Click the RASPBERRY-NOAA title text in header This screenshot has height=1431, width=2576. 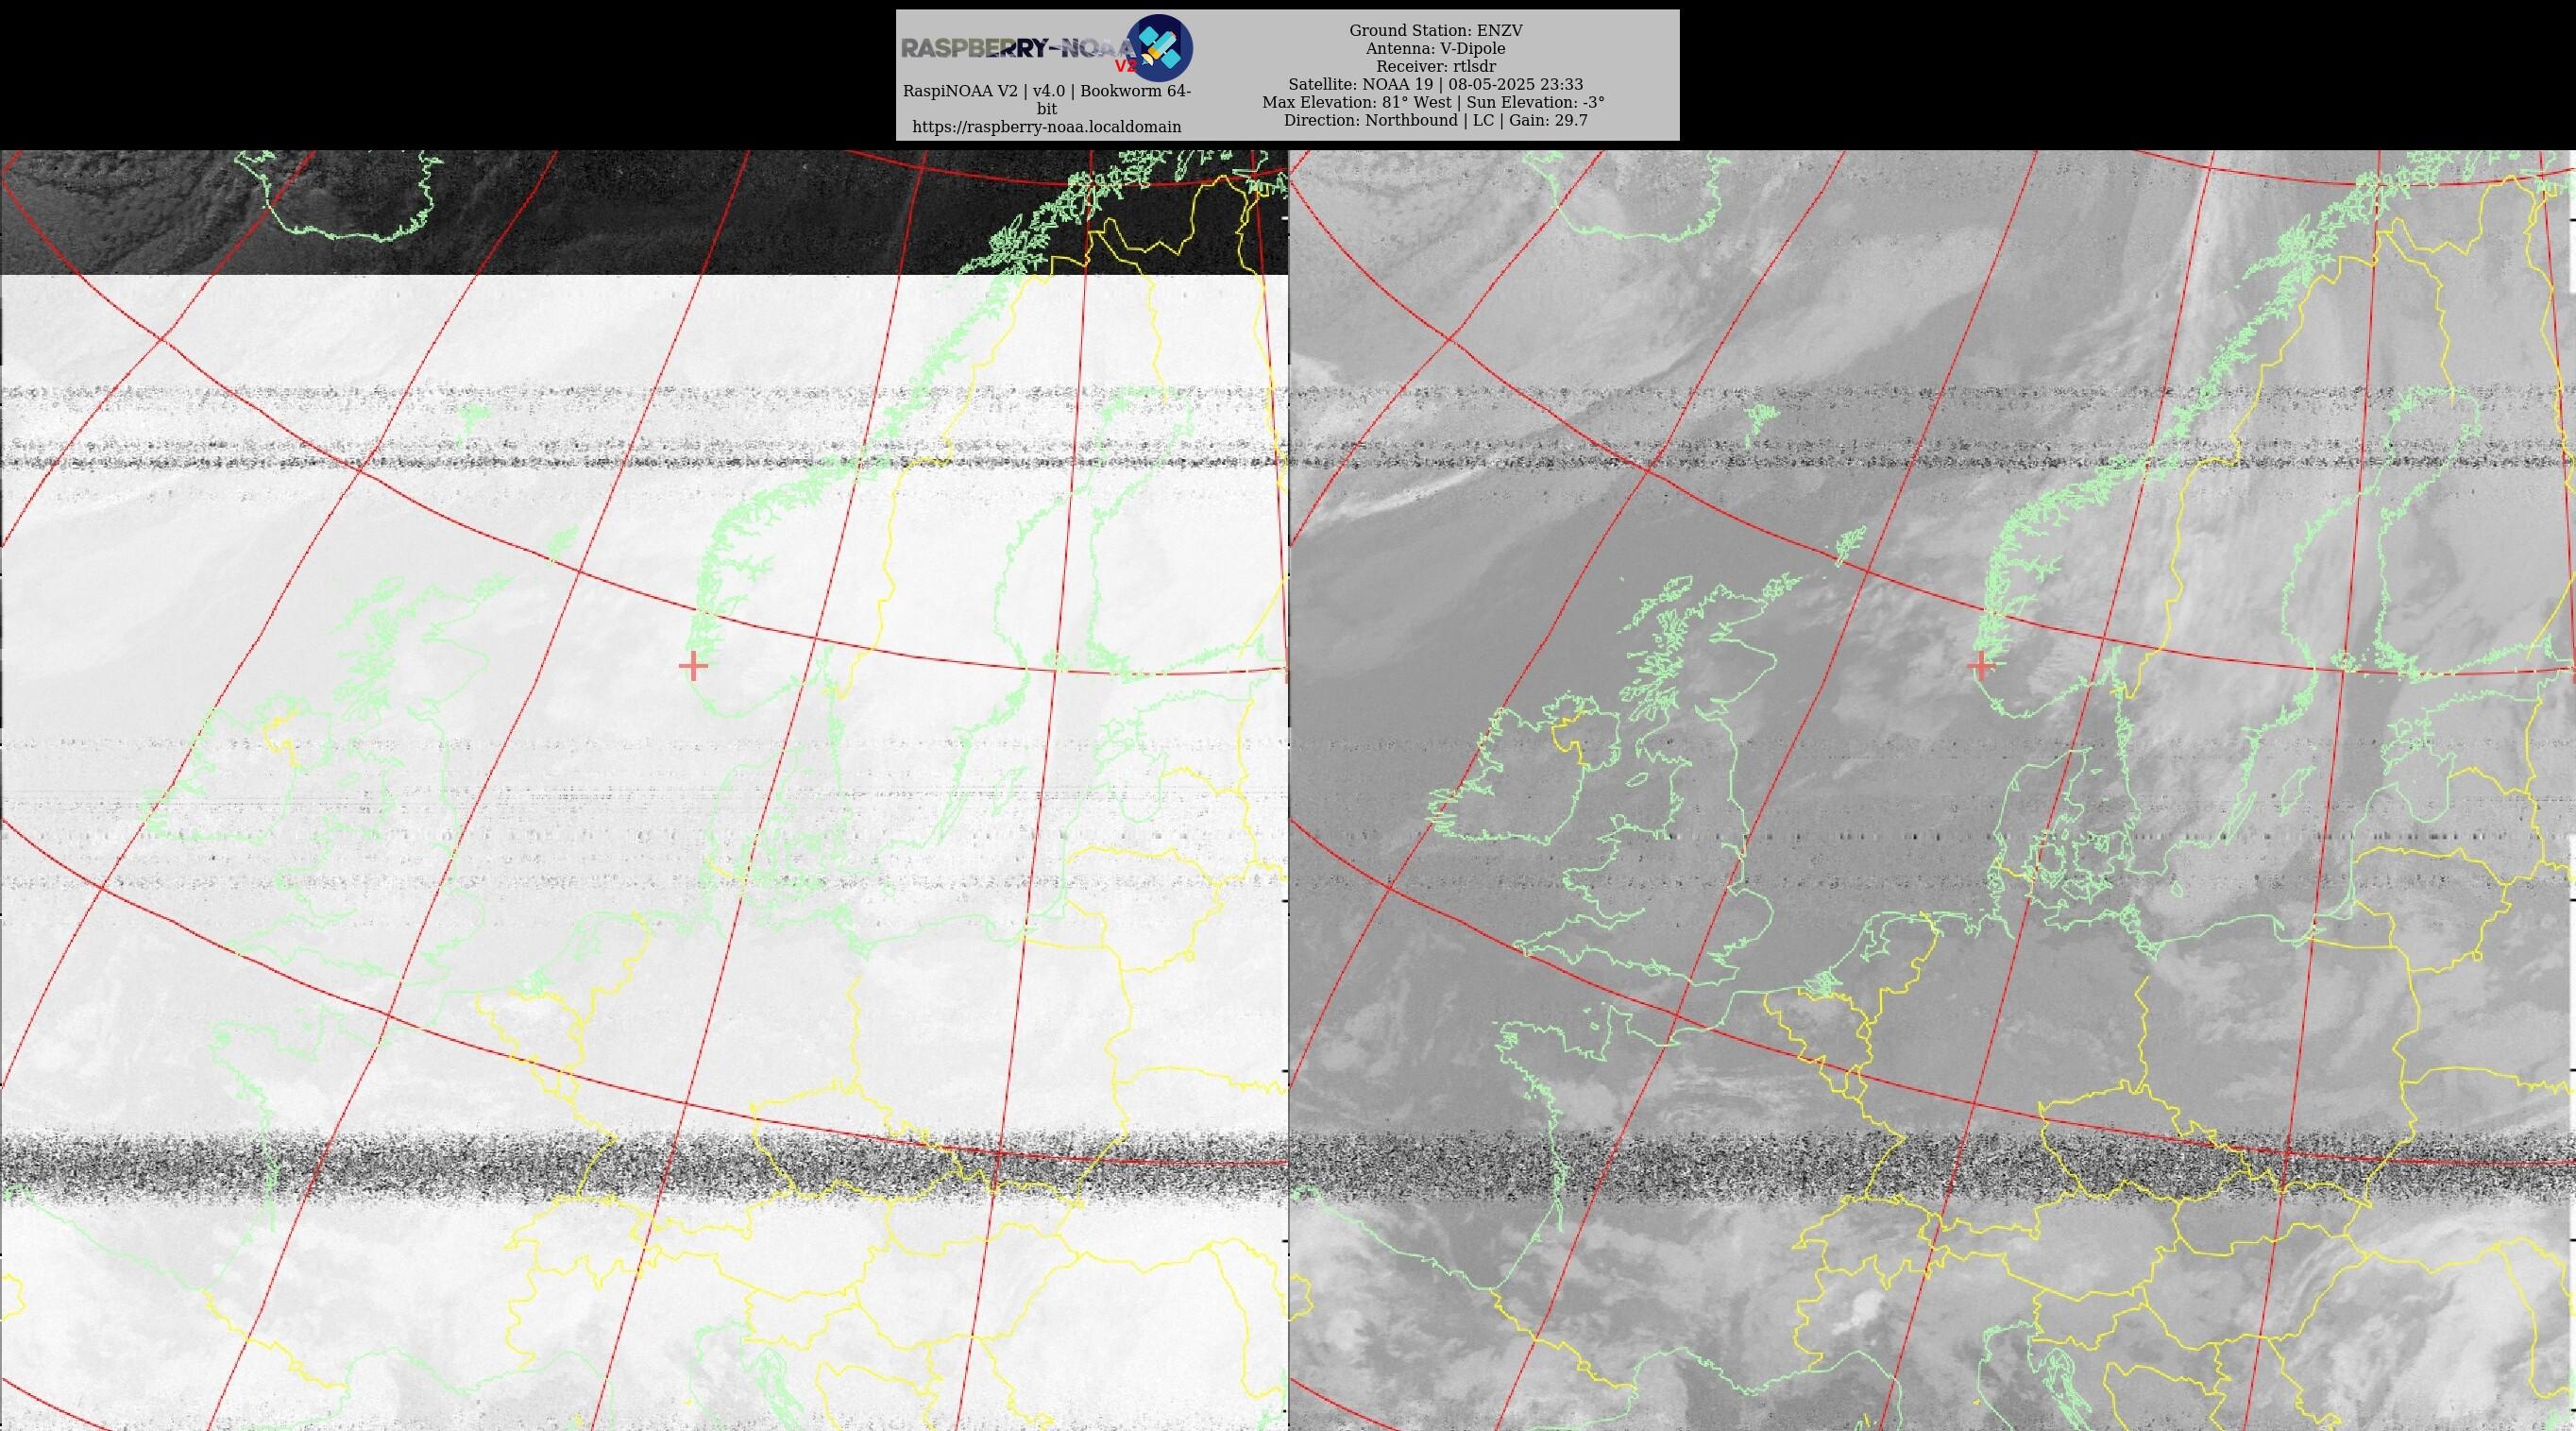coord(1018,48)
